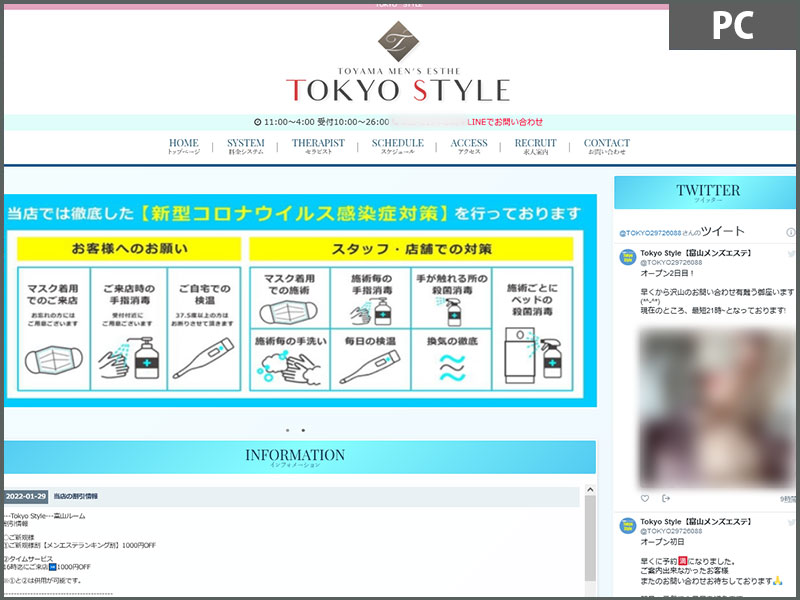Go to the THERAPIST page

318,146
